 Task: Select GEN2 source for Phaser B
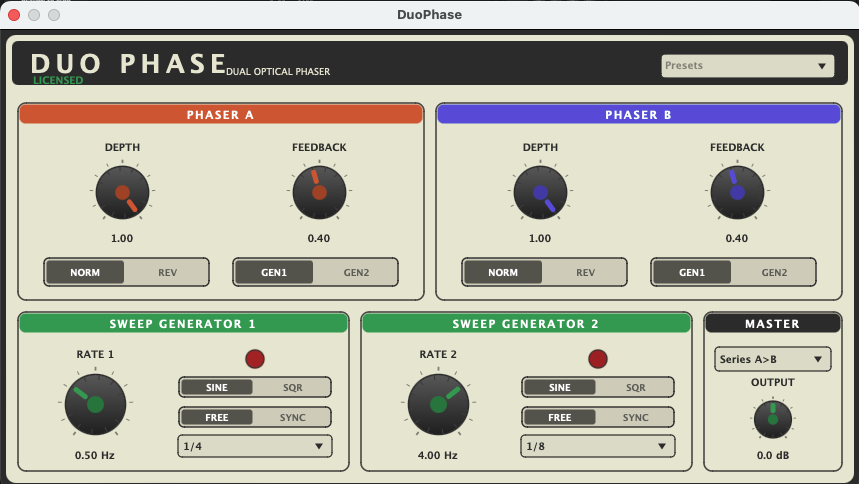point(774,272)
